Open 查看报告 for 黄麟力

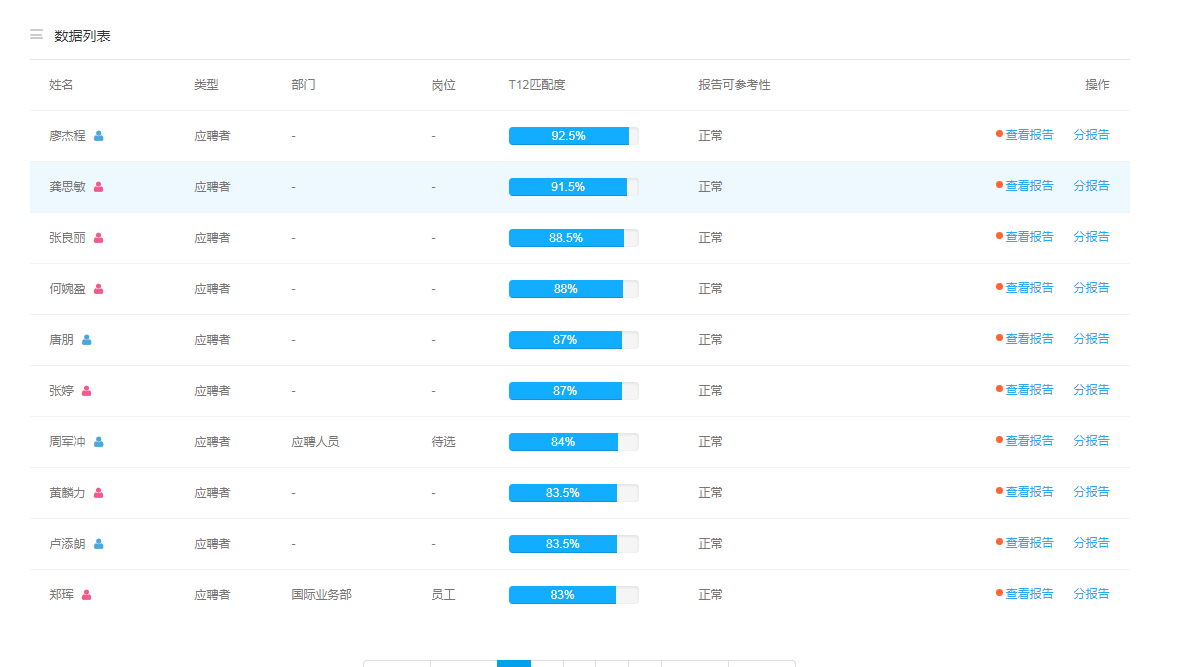(x=1029, y=492)
